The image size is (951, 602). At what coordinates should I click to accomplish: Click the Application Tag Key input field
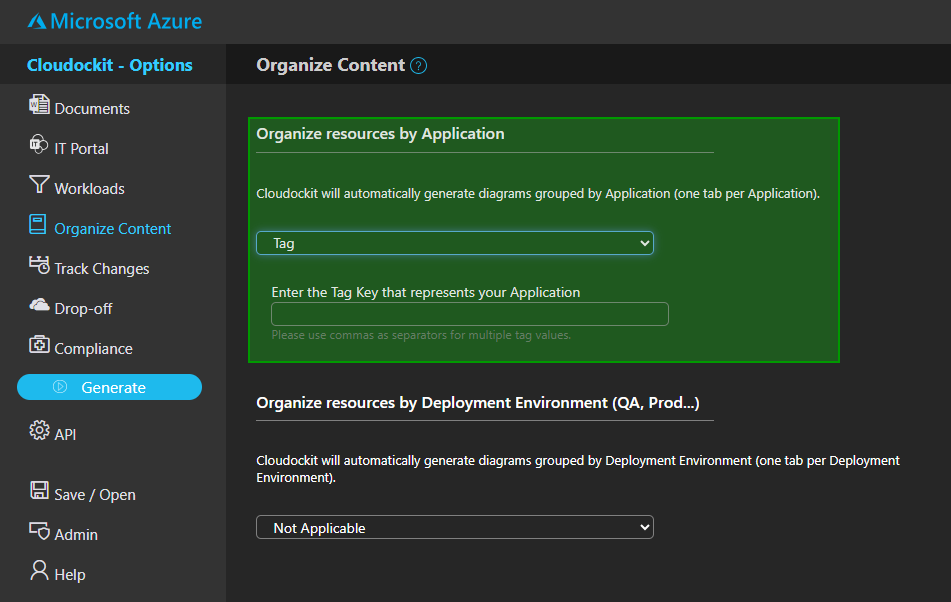pos(469,314)
